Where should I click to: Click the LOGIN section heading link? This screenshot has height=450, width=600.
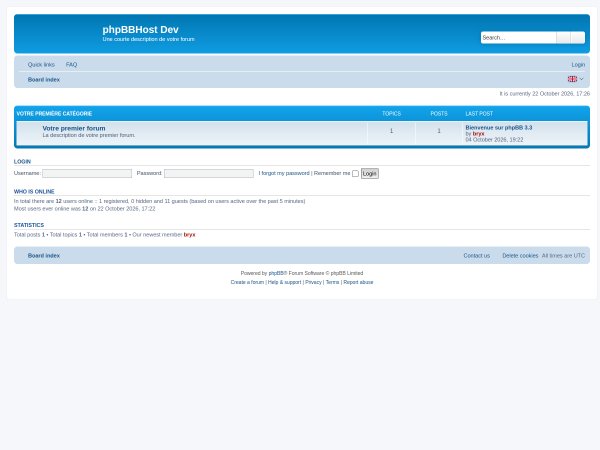[x=22, y=161]
